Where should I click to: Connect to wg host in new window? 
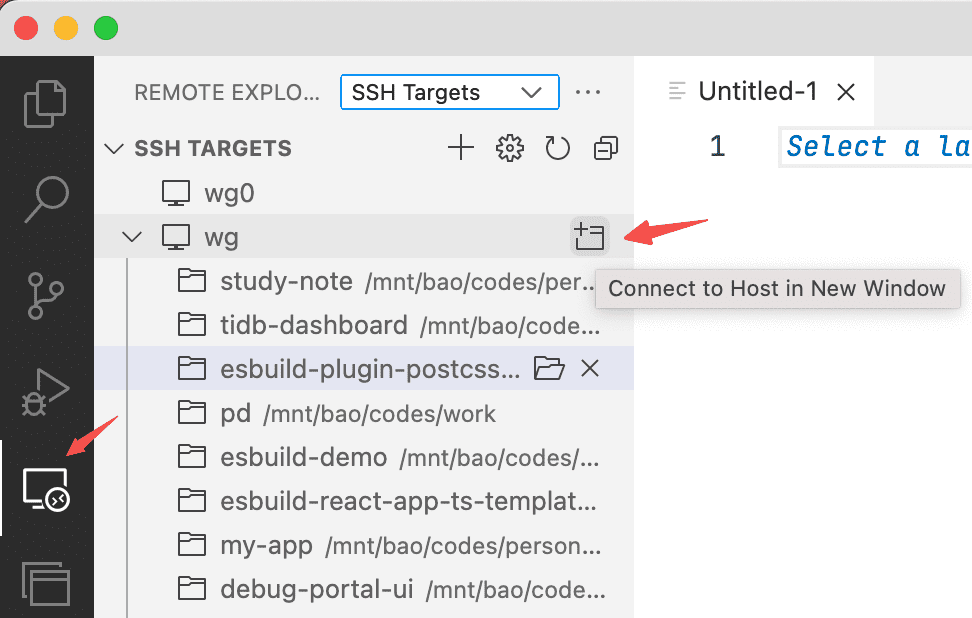(x=589, y=237)
